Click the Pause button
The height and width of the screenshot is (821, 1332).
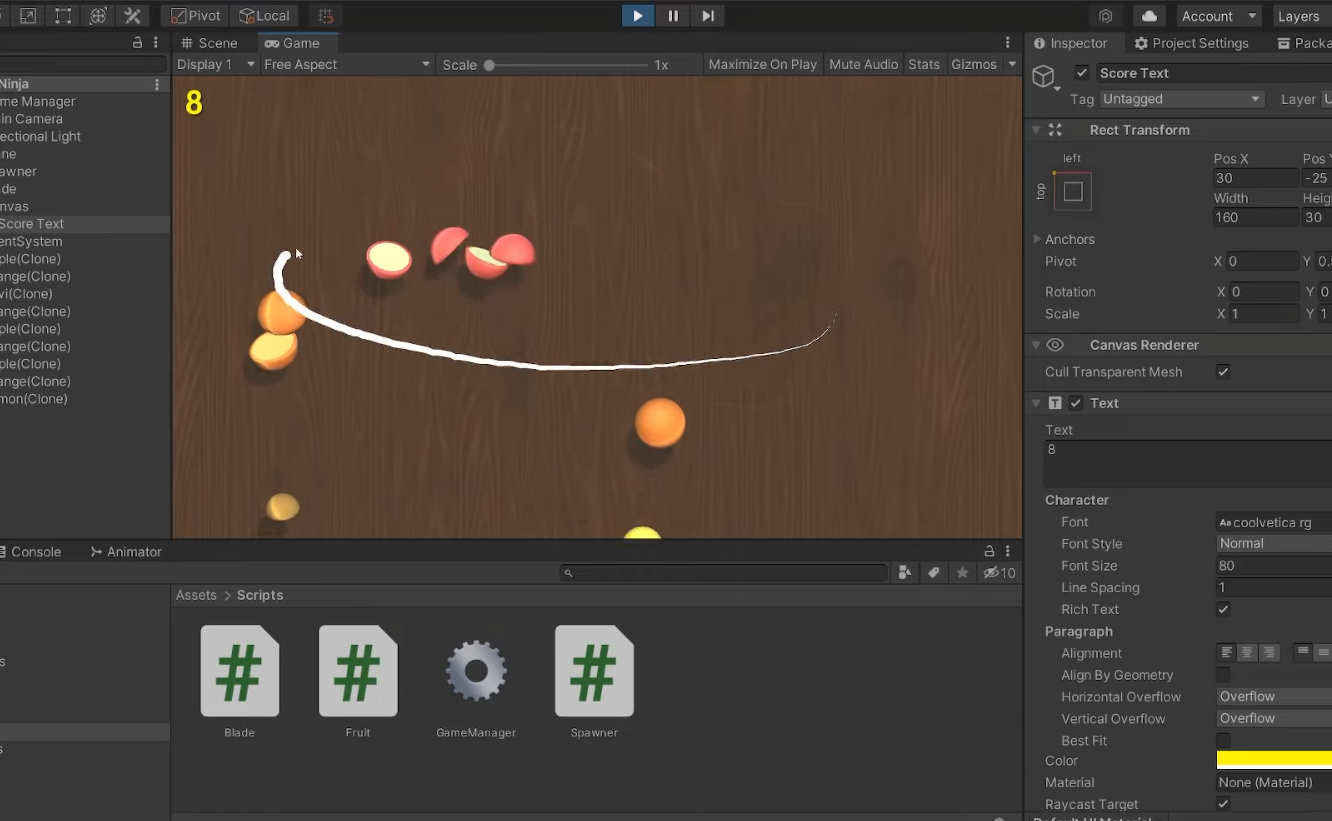pos(673,16)
